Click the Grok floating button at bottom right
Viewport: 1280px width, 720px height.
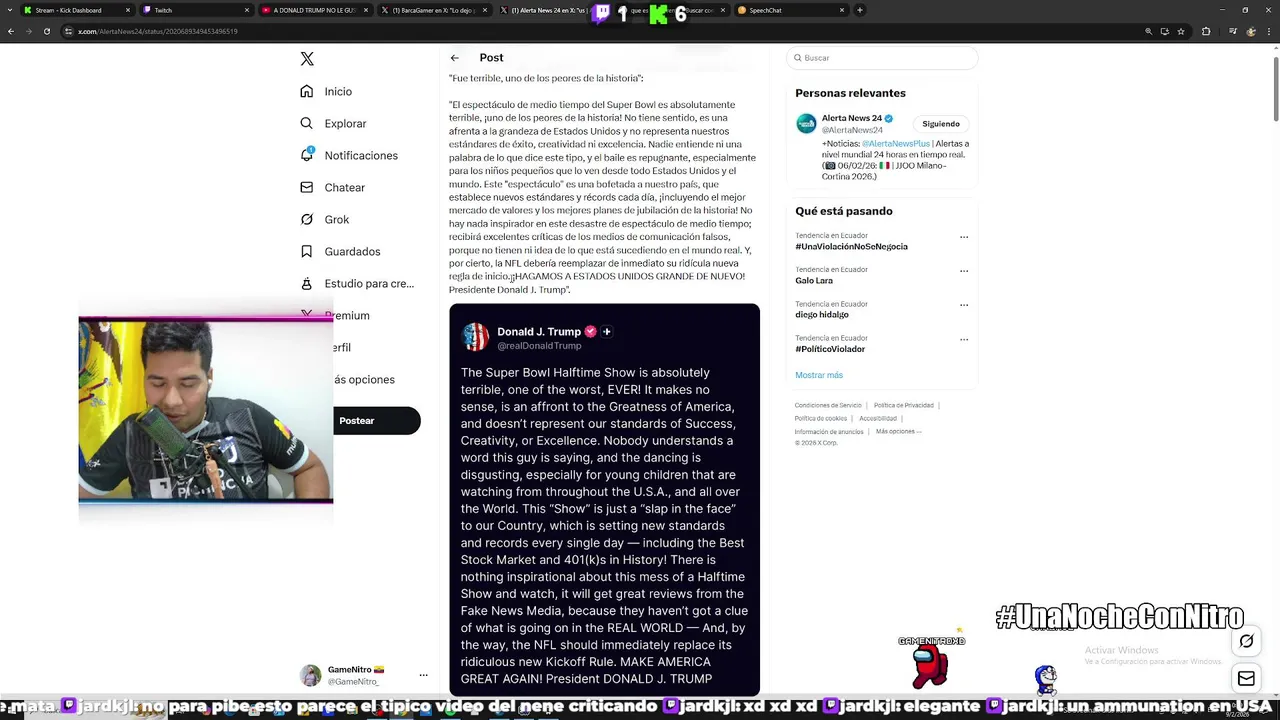(1246, 641)
